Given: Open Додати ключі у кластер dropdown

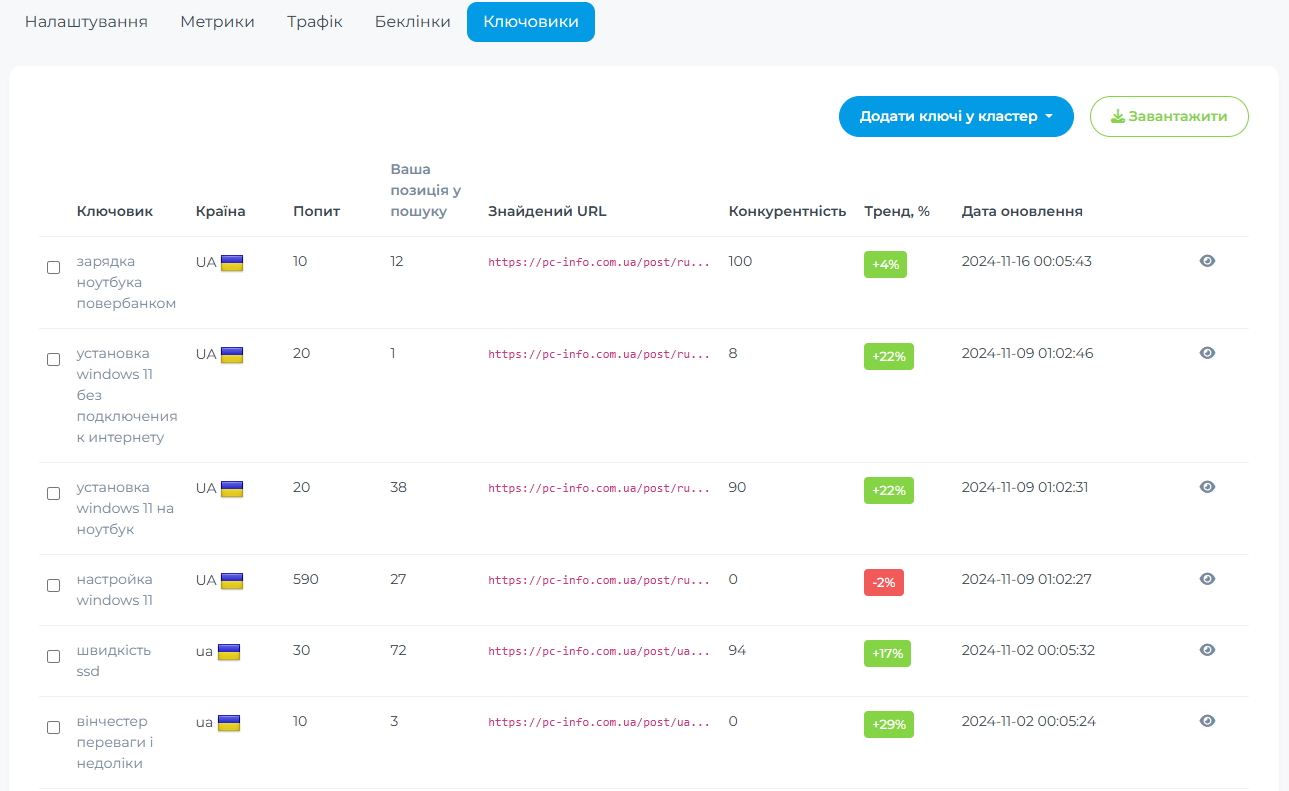Looking at the screenshot, I should click(x=956, y=116).
